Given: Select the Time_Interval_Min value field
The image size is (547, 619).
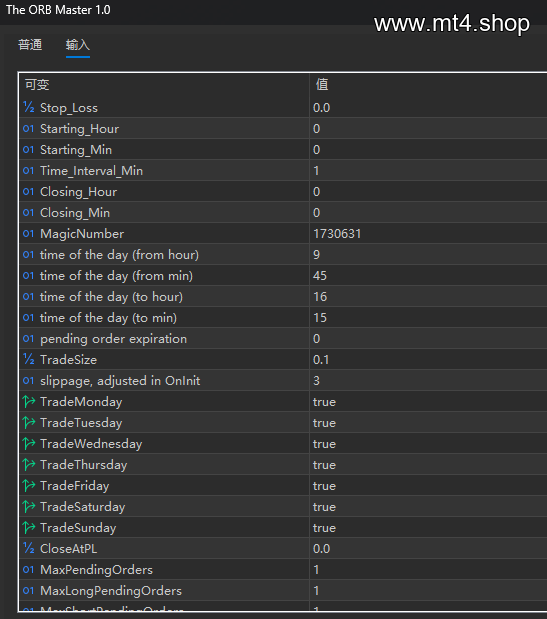Looking at the screenshot, I should tap(428, 171).
